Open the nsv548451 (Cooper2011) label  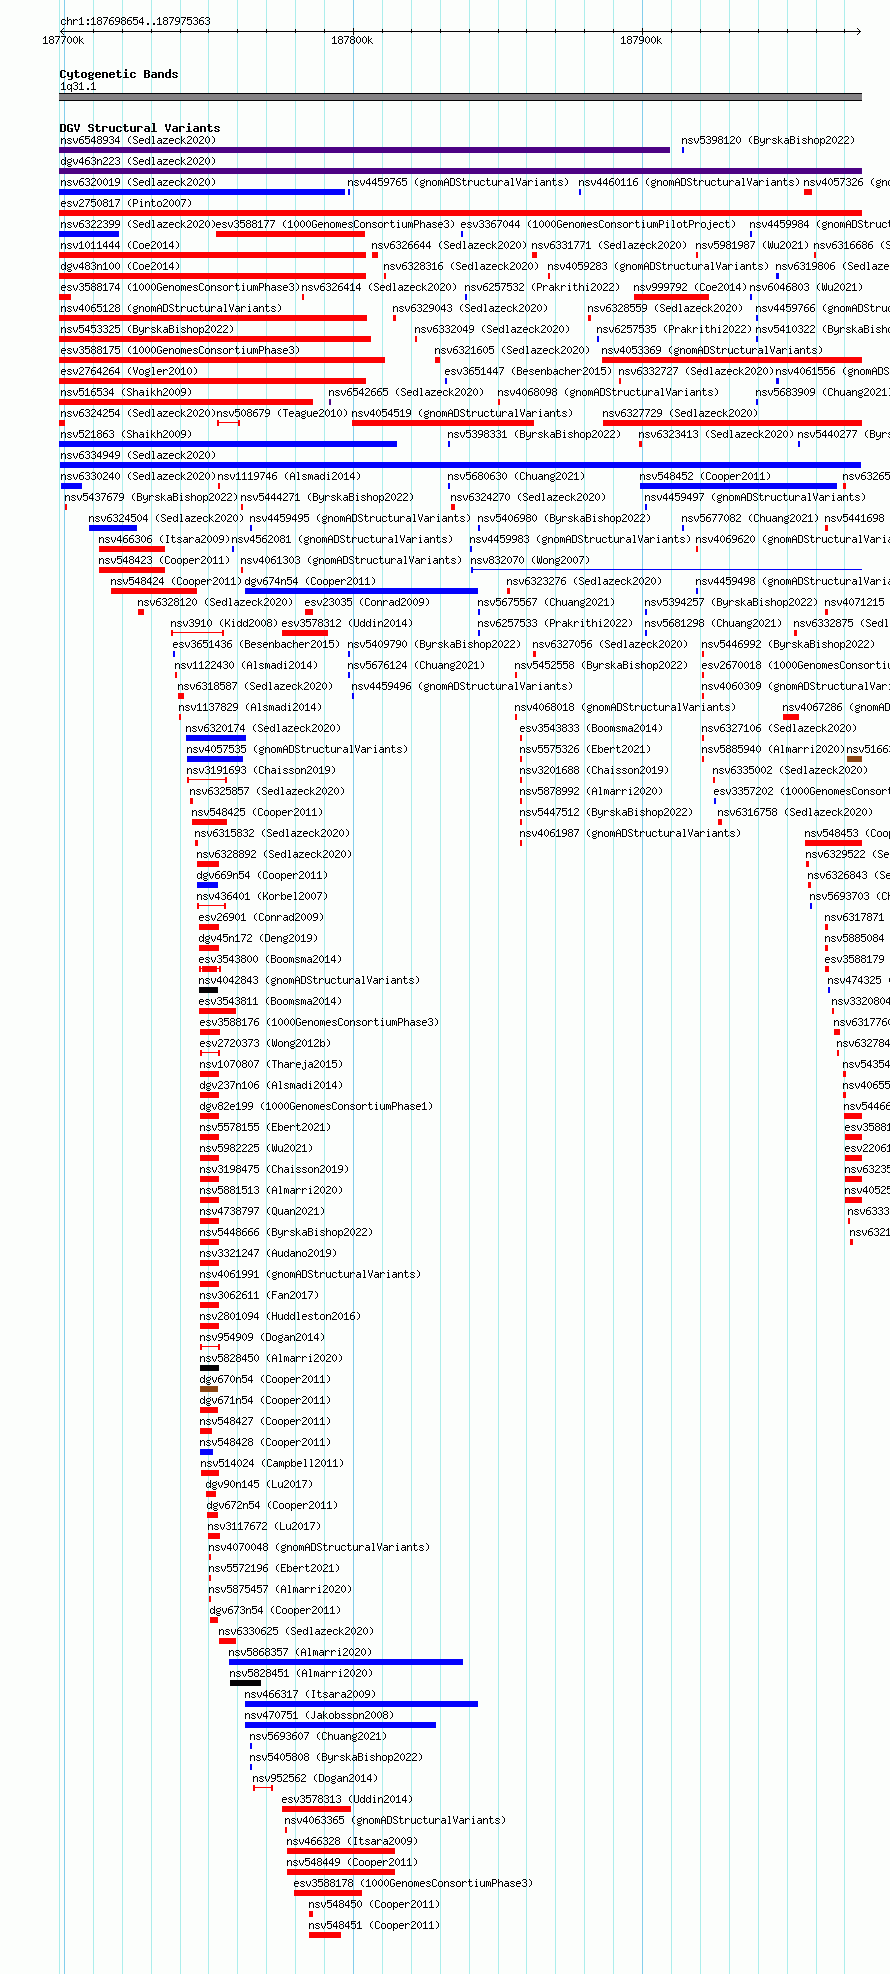pos(374,1926)
